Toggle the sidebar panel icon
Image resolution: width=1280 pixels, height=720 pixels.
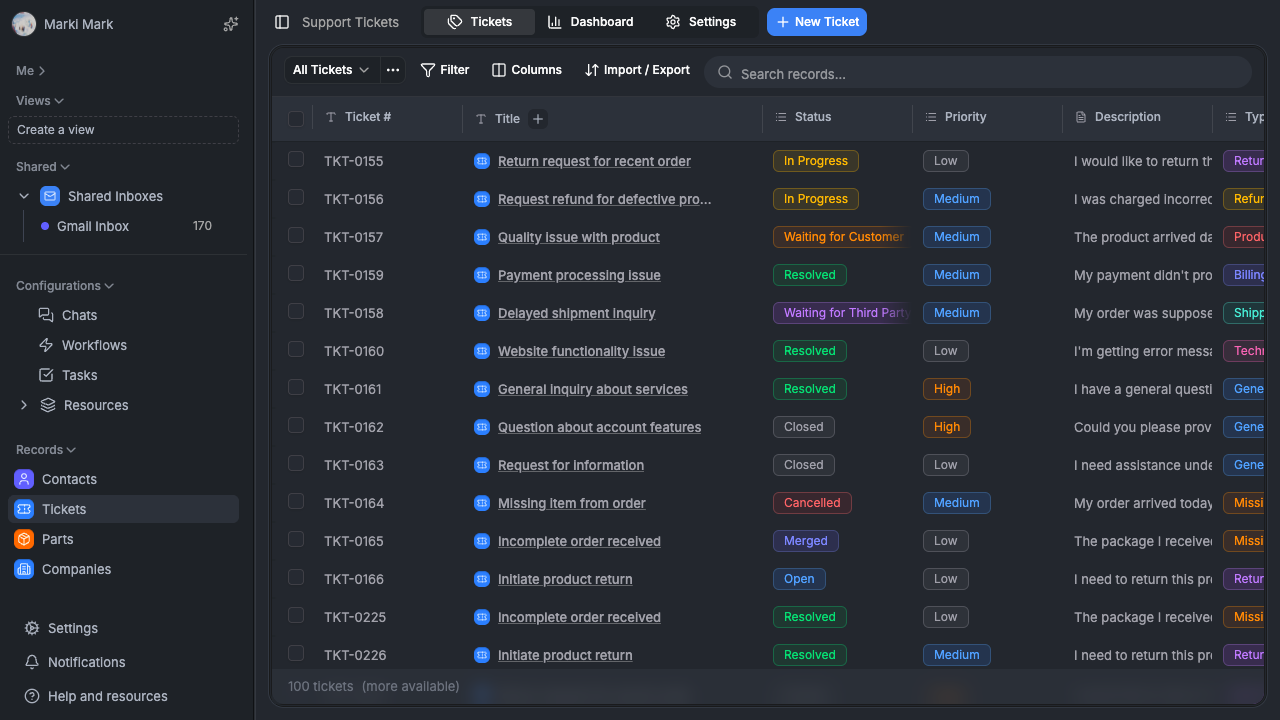pos(282,22)
